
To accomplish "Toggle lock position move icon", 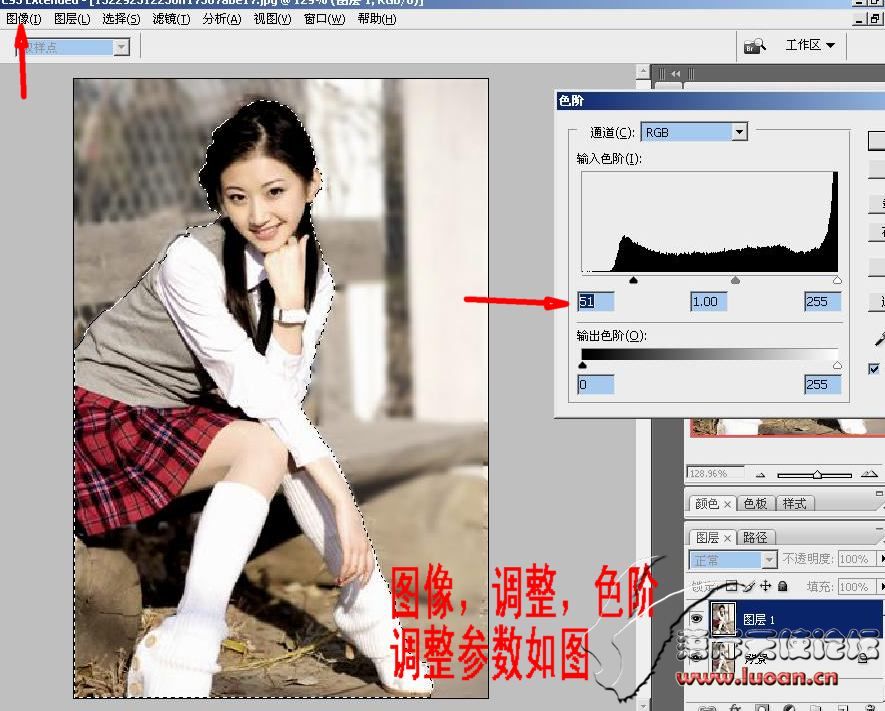I will pyautogui.click(x=765, y=586).
